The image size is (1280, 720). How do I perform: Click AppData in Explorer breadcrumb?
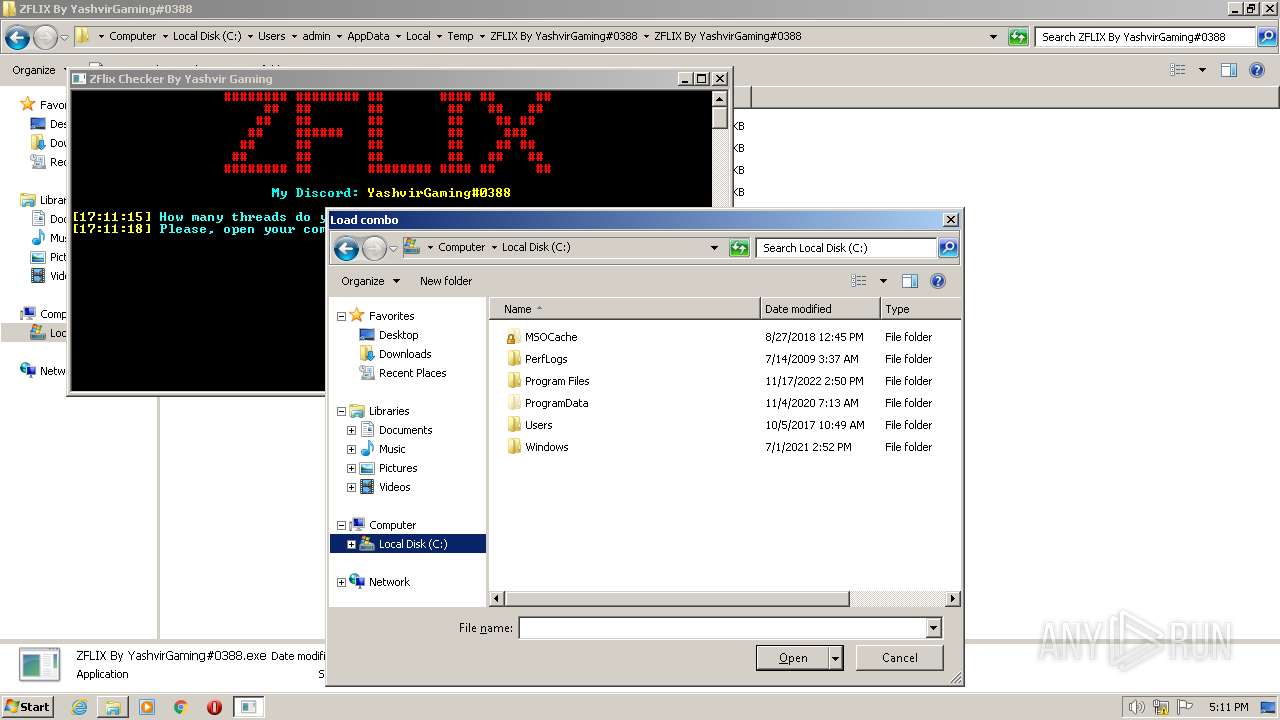coord(368,36)
